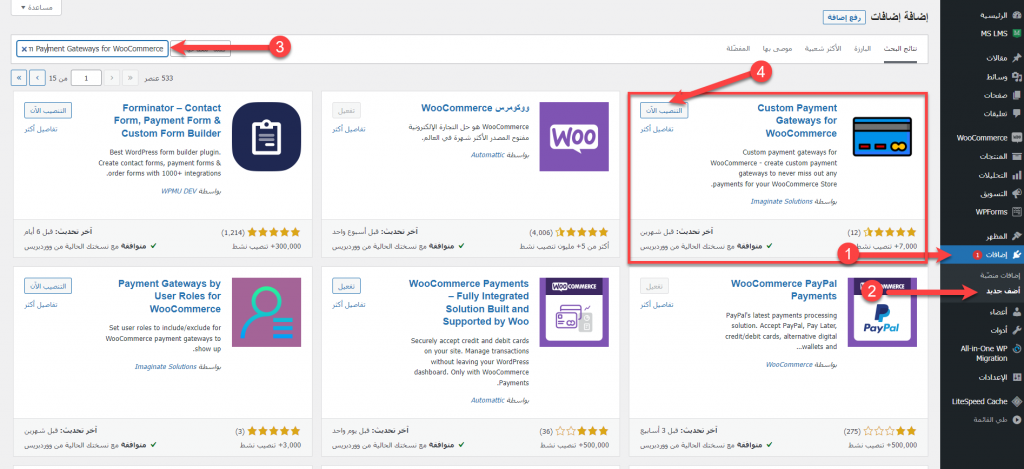The height and width of the screenshot is (469, 1024).
Task: Click the Forminator clipboard thumbnail
Action: [266, 137]
